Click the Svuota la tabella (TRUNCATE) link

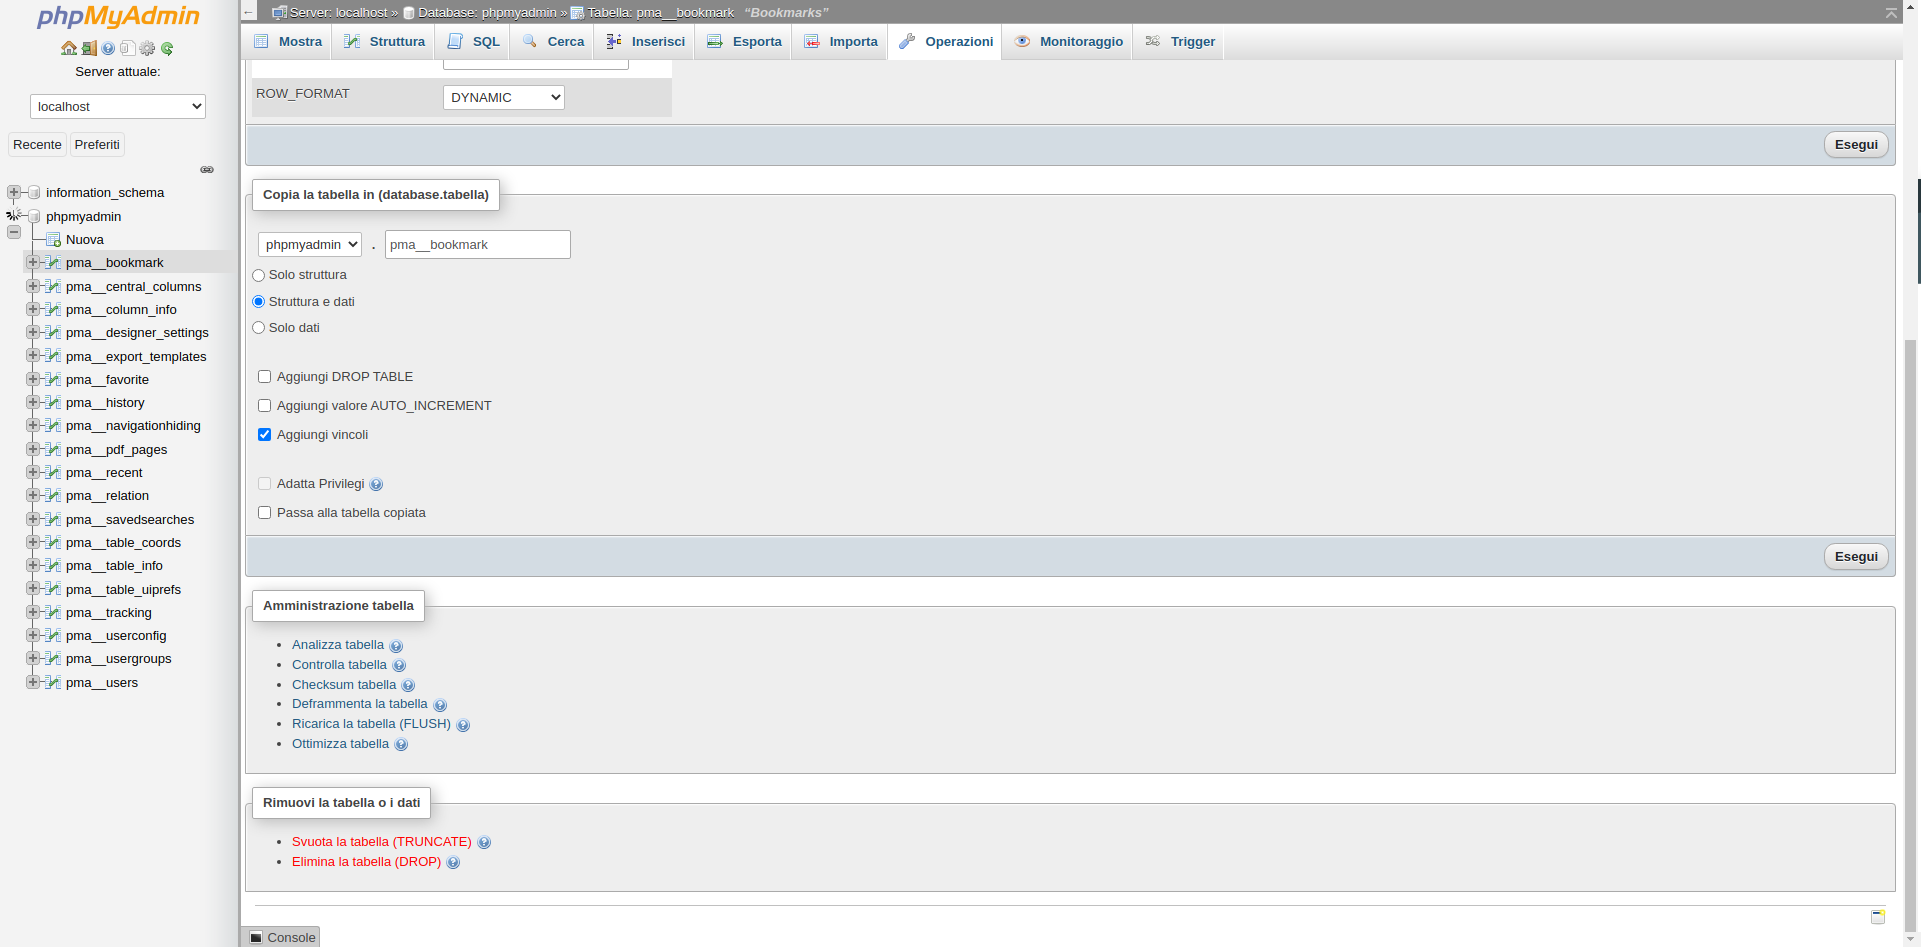tap(381, 842)
